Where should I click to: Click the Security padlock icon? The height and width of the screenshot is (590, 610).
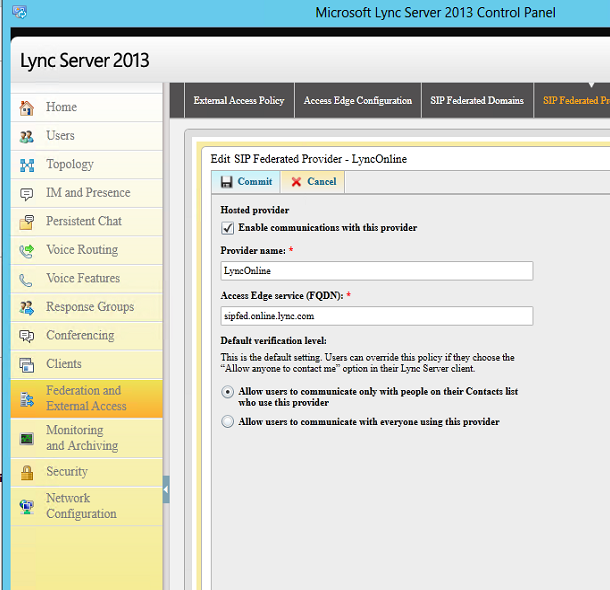pos(27,472)
